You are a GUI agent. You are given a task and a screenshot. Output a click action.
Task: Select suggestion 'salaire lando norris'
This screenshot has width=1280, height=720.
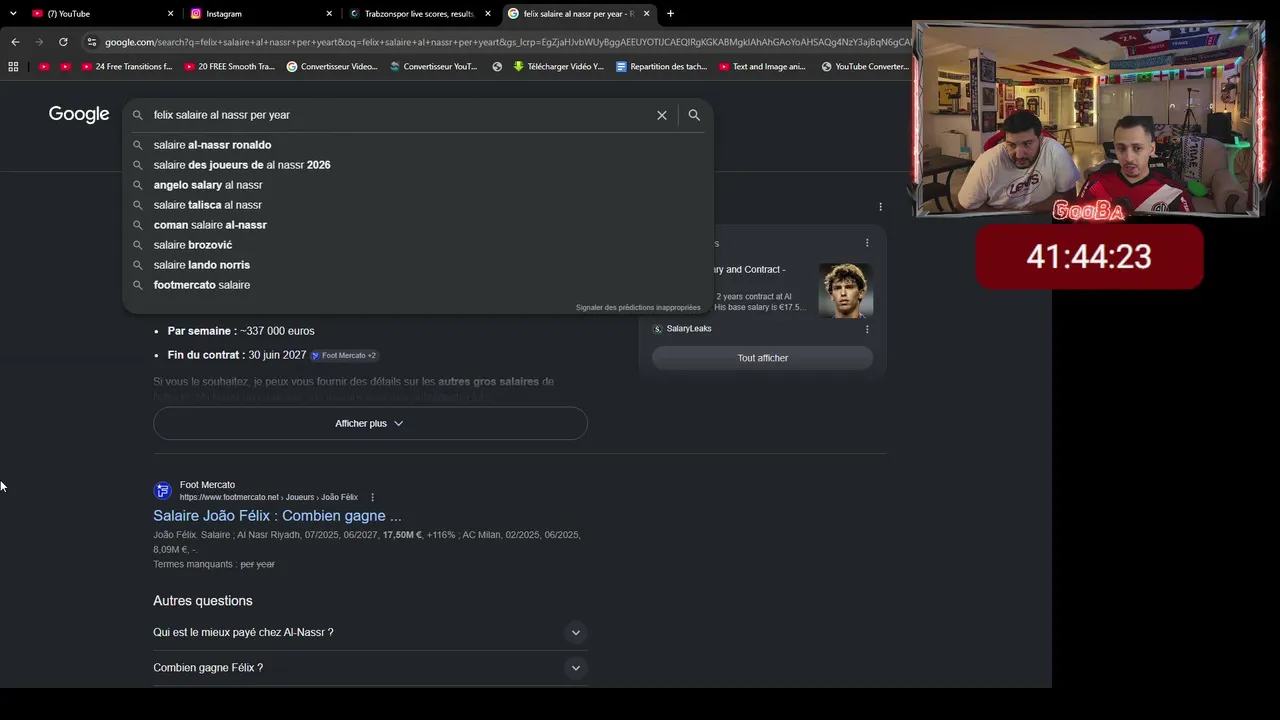click(418, 265)
